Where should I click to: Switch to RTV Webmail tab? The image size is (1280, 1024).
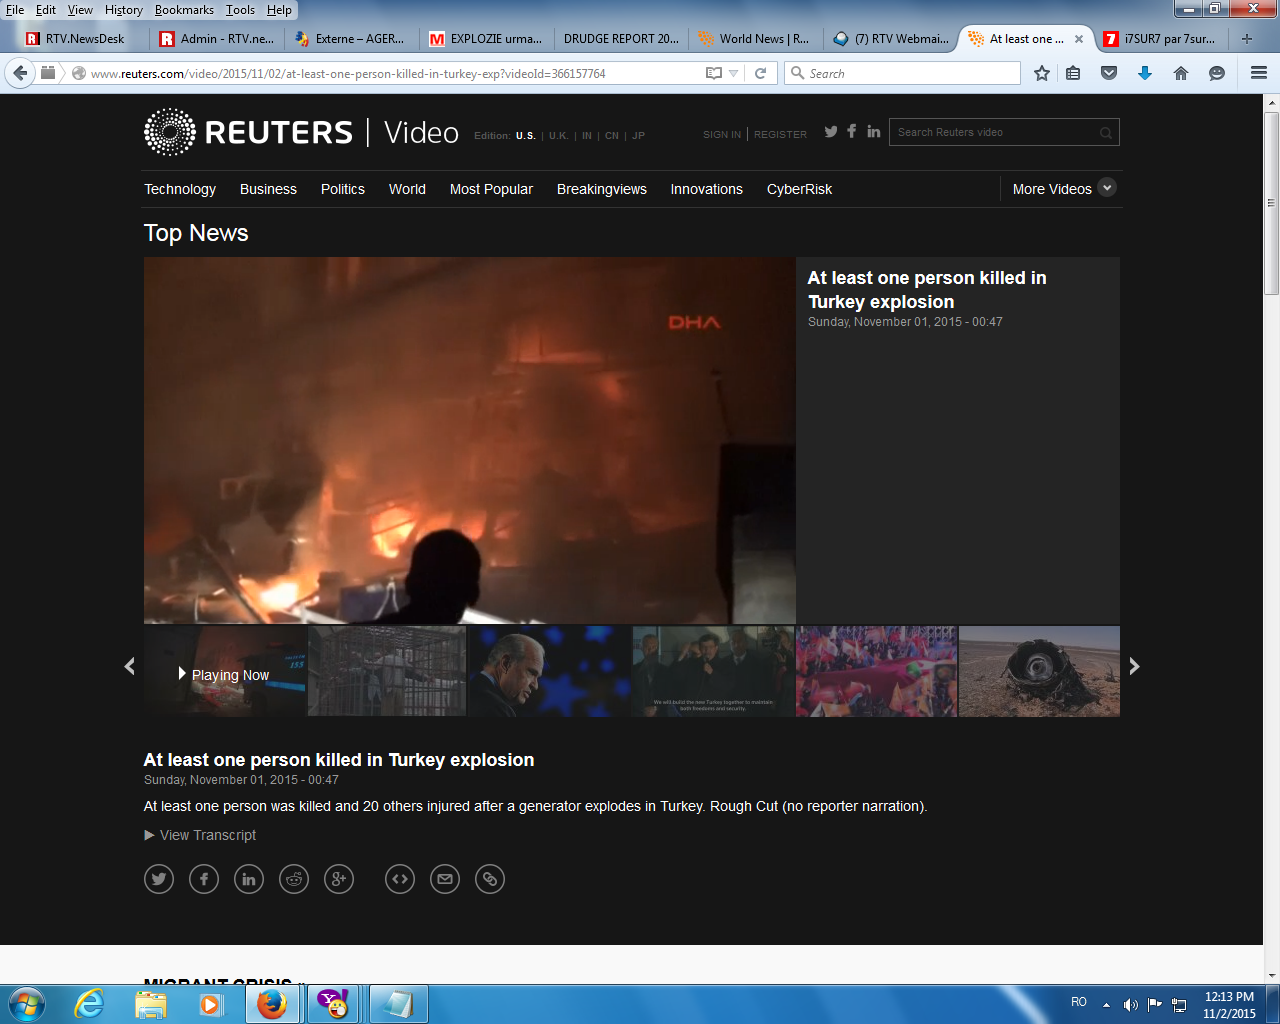coord(890,39)
